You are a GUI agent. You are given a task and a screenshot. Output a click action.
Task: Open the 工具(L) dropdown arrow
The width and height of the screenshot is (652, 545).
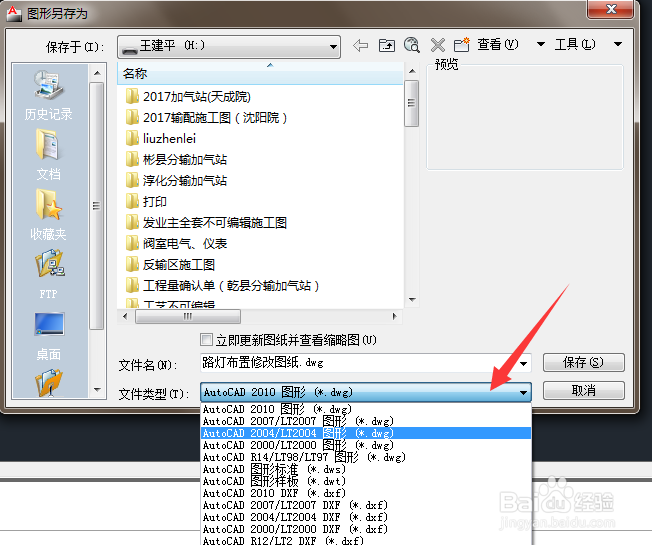click(618, 44)
